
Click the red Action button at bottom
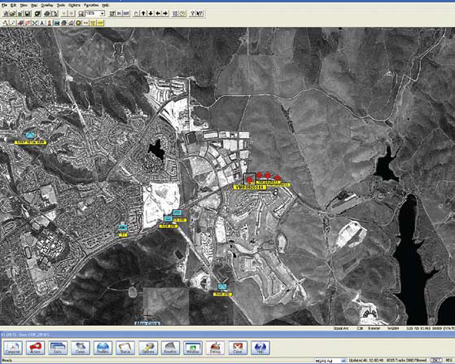tap(35, 348)
